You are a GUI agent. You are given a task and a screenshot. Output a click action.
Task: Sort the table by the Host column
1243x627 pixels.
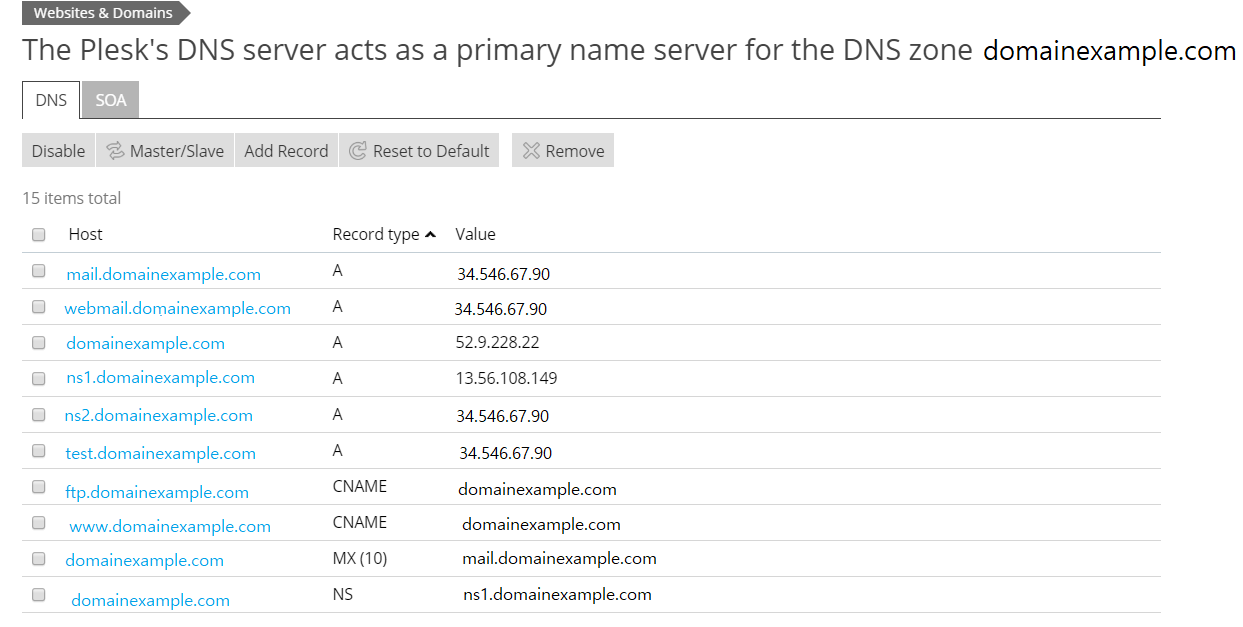pyautogui.click(x=86, y=234)
